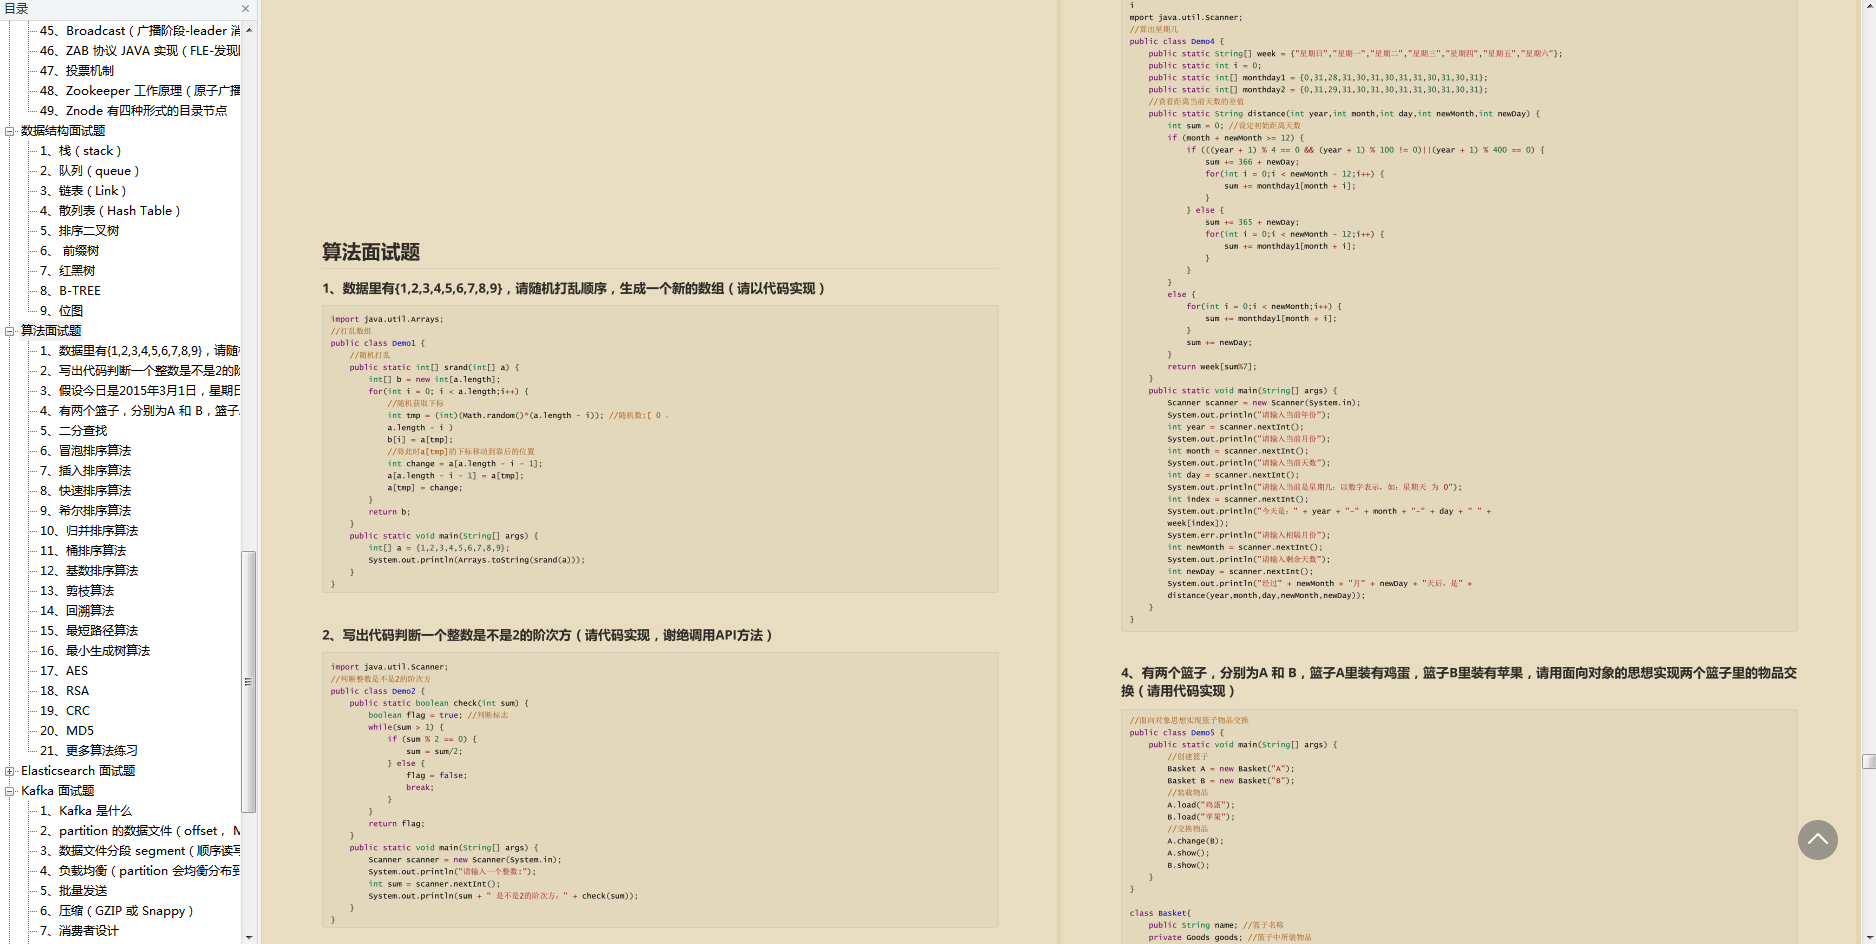Select 3、数据文件分段 segment entry
1876x944 pixels.
(x=140, y=851)
